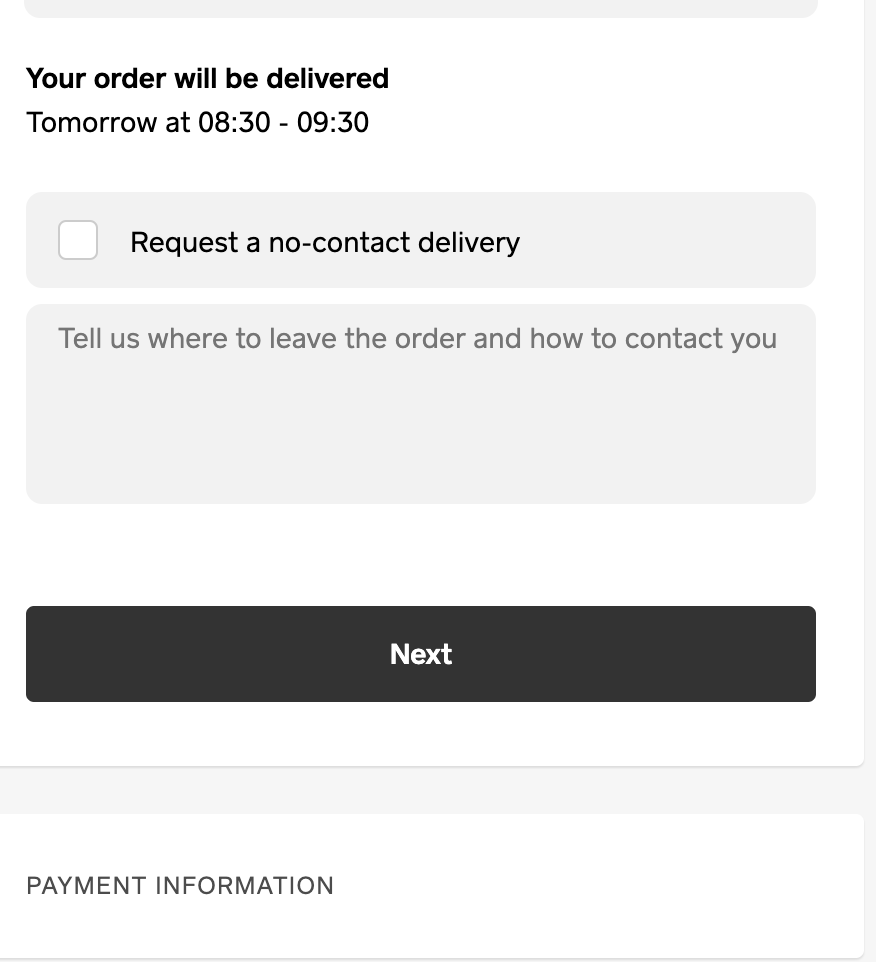Open the PAYMENT INFORMATION section heading
The width and height of the screenshot is (876, 962).
[x=180, y=886]
